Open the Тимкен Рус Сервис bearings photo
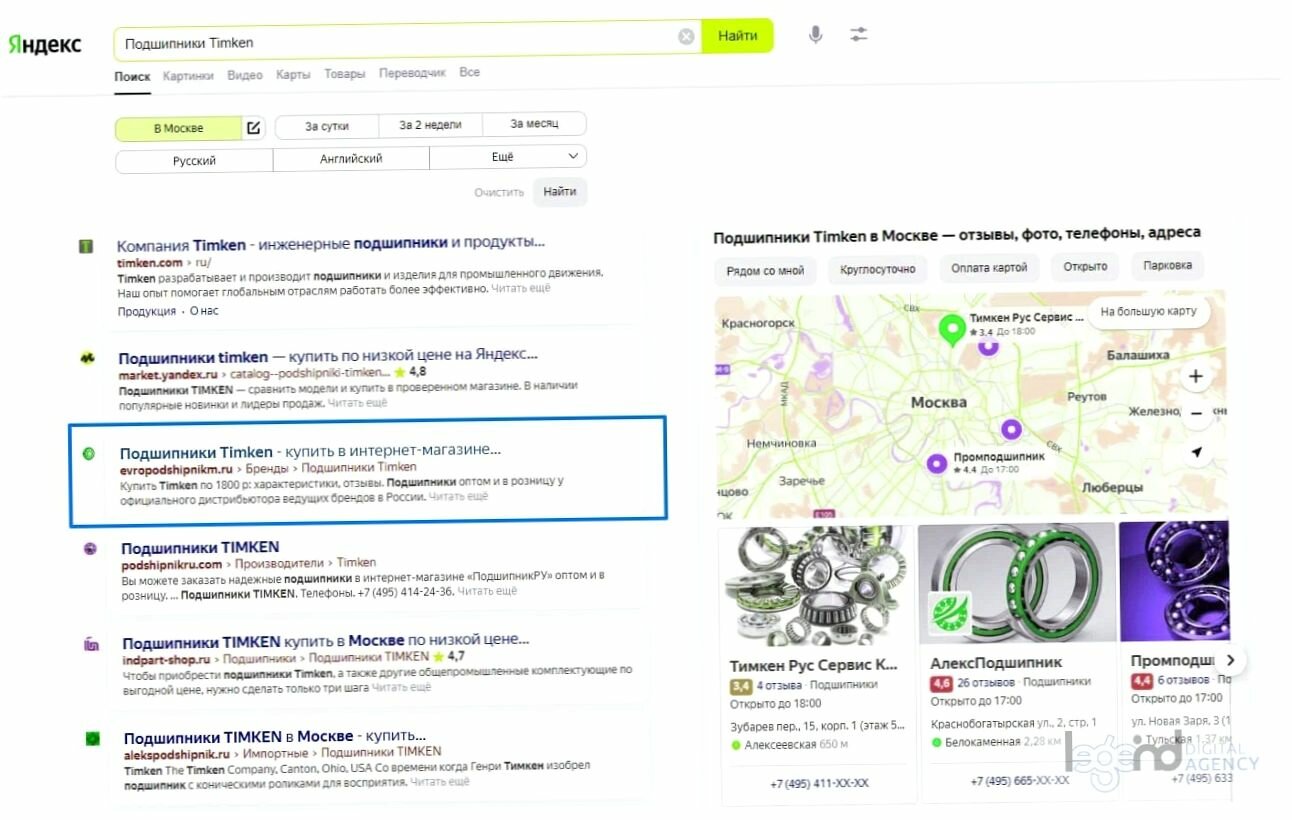1292x820 pixels. pos(815,584)
